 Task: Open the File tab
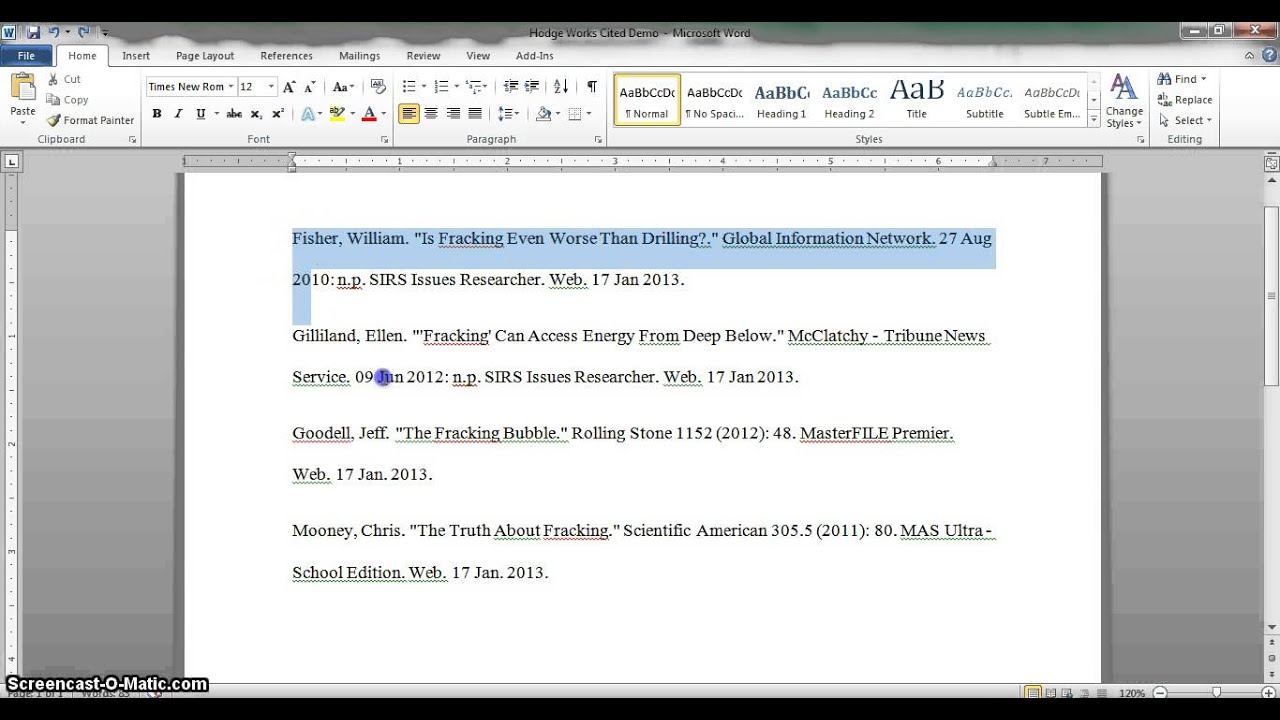(26, 56)
